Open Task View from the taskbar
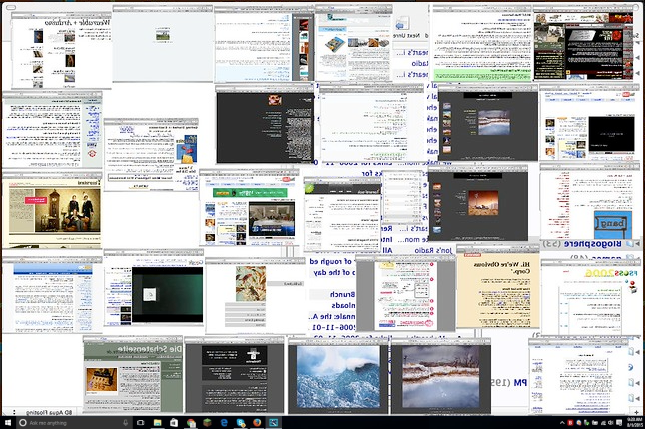The width and height of the screenshot is (645, 429). 140,422
